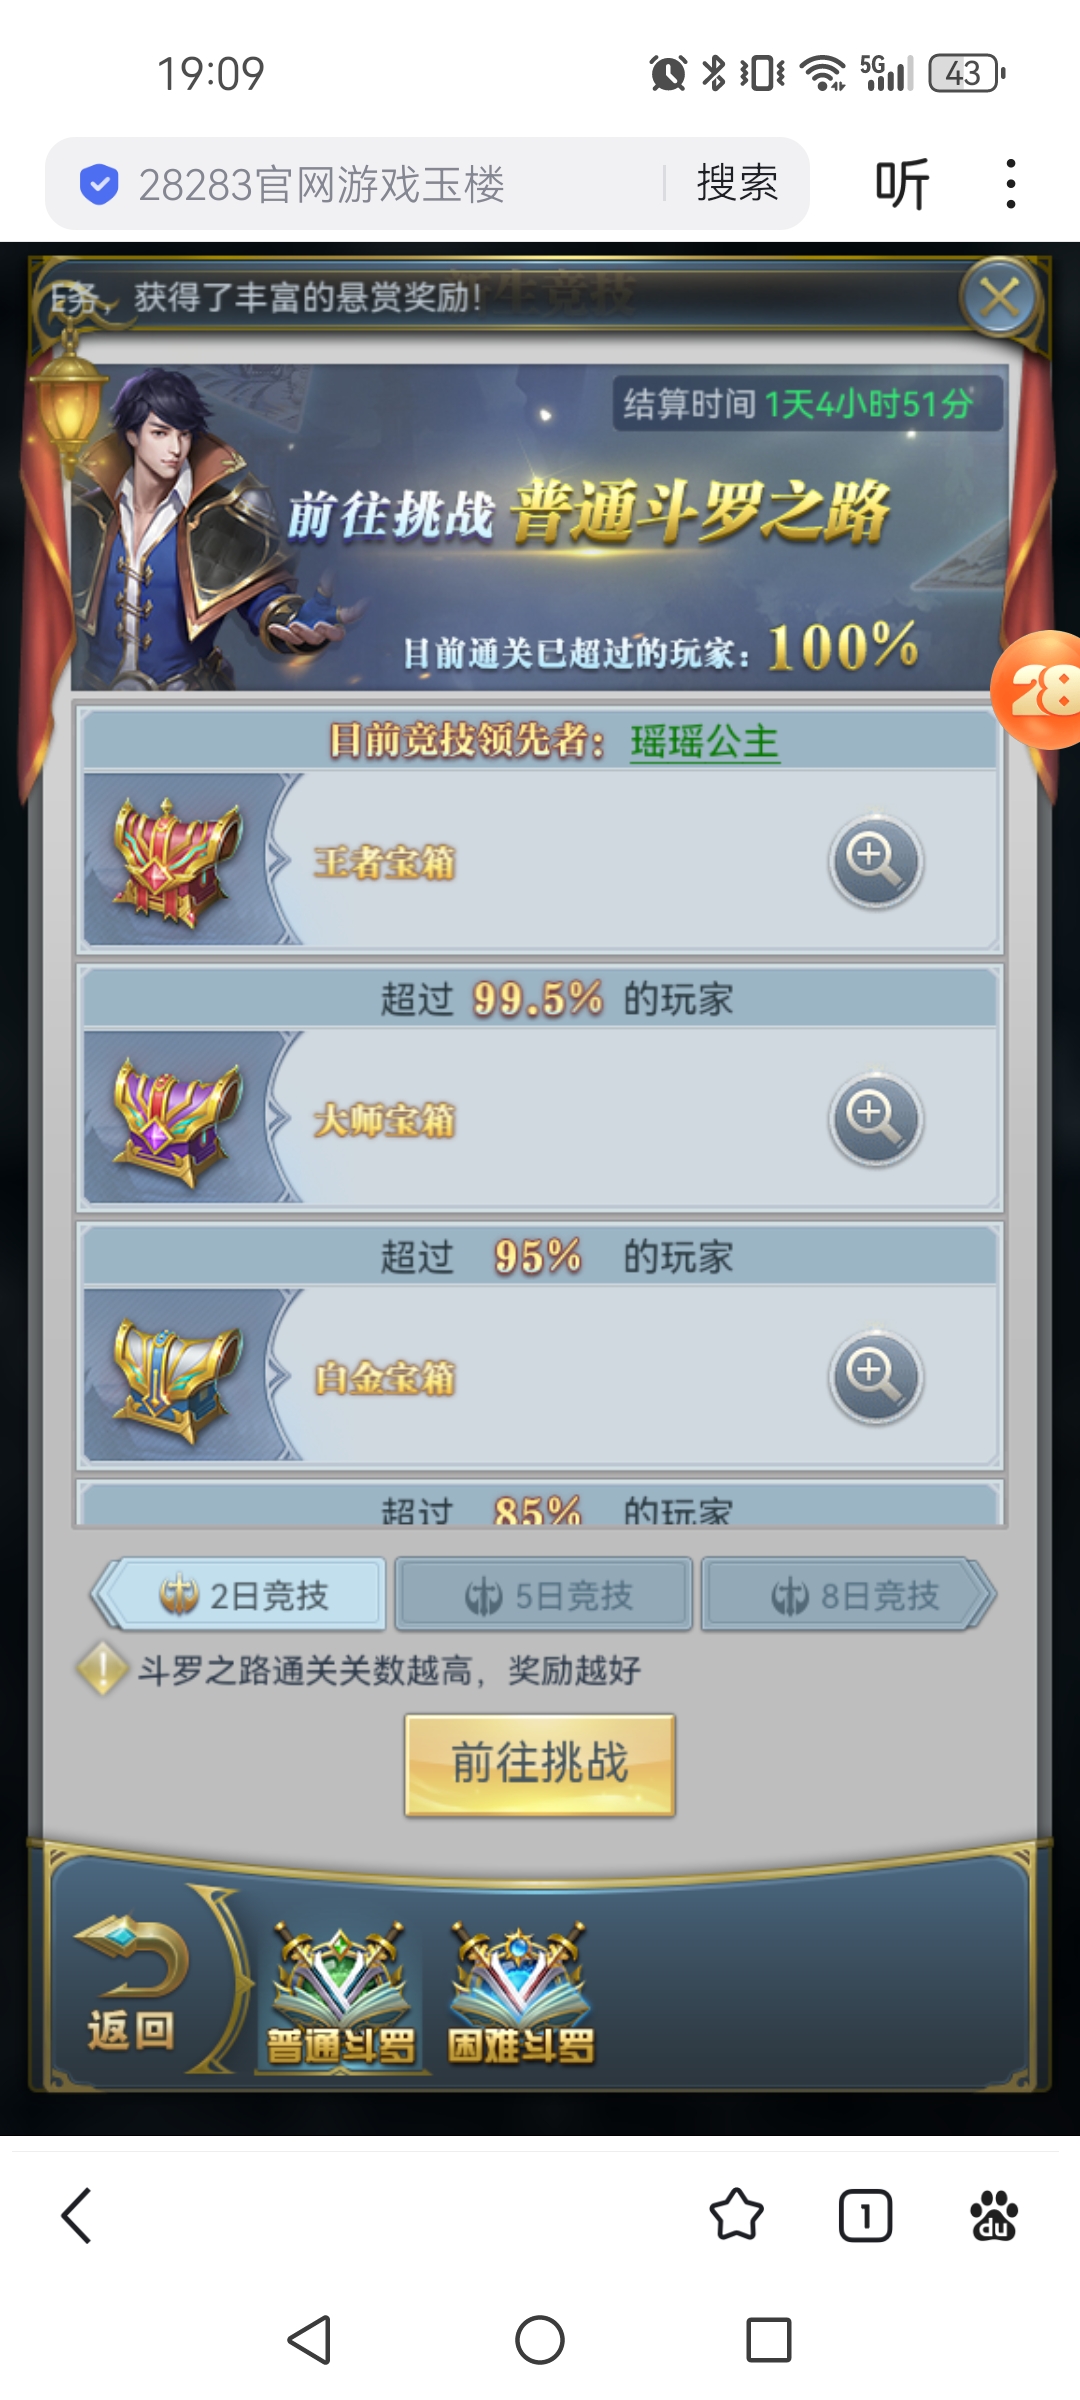
Task: Inspect the 大师宝箱 reward with magnifier
Action: (875, 1119)
